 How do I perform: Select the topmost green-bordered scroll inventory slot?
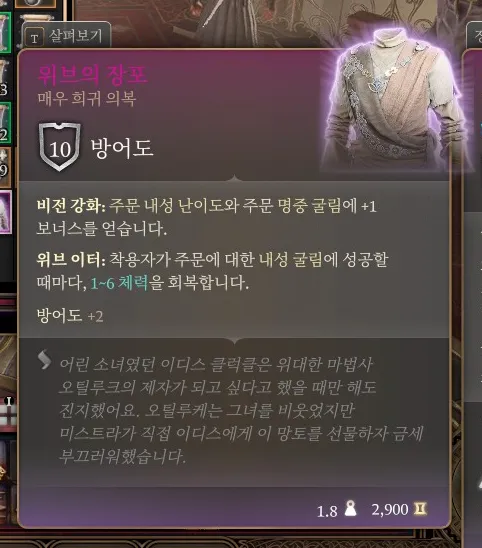[5, 32]
